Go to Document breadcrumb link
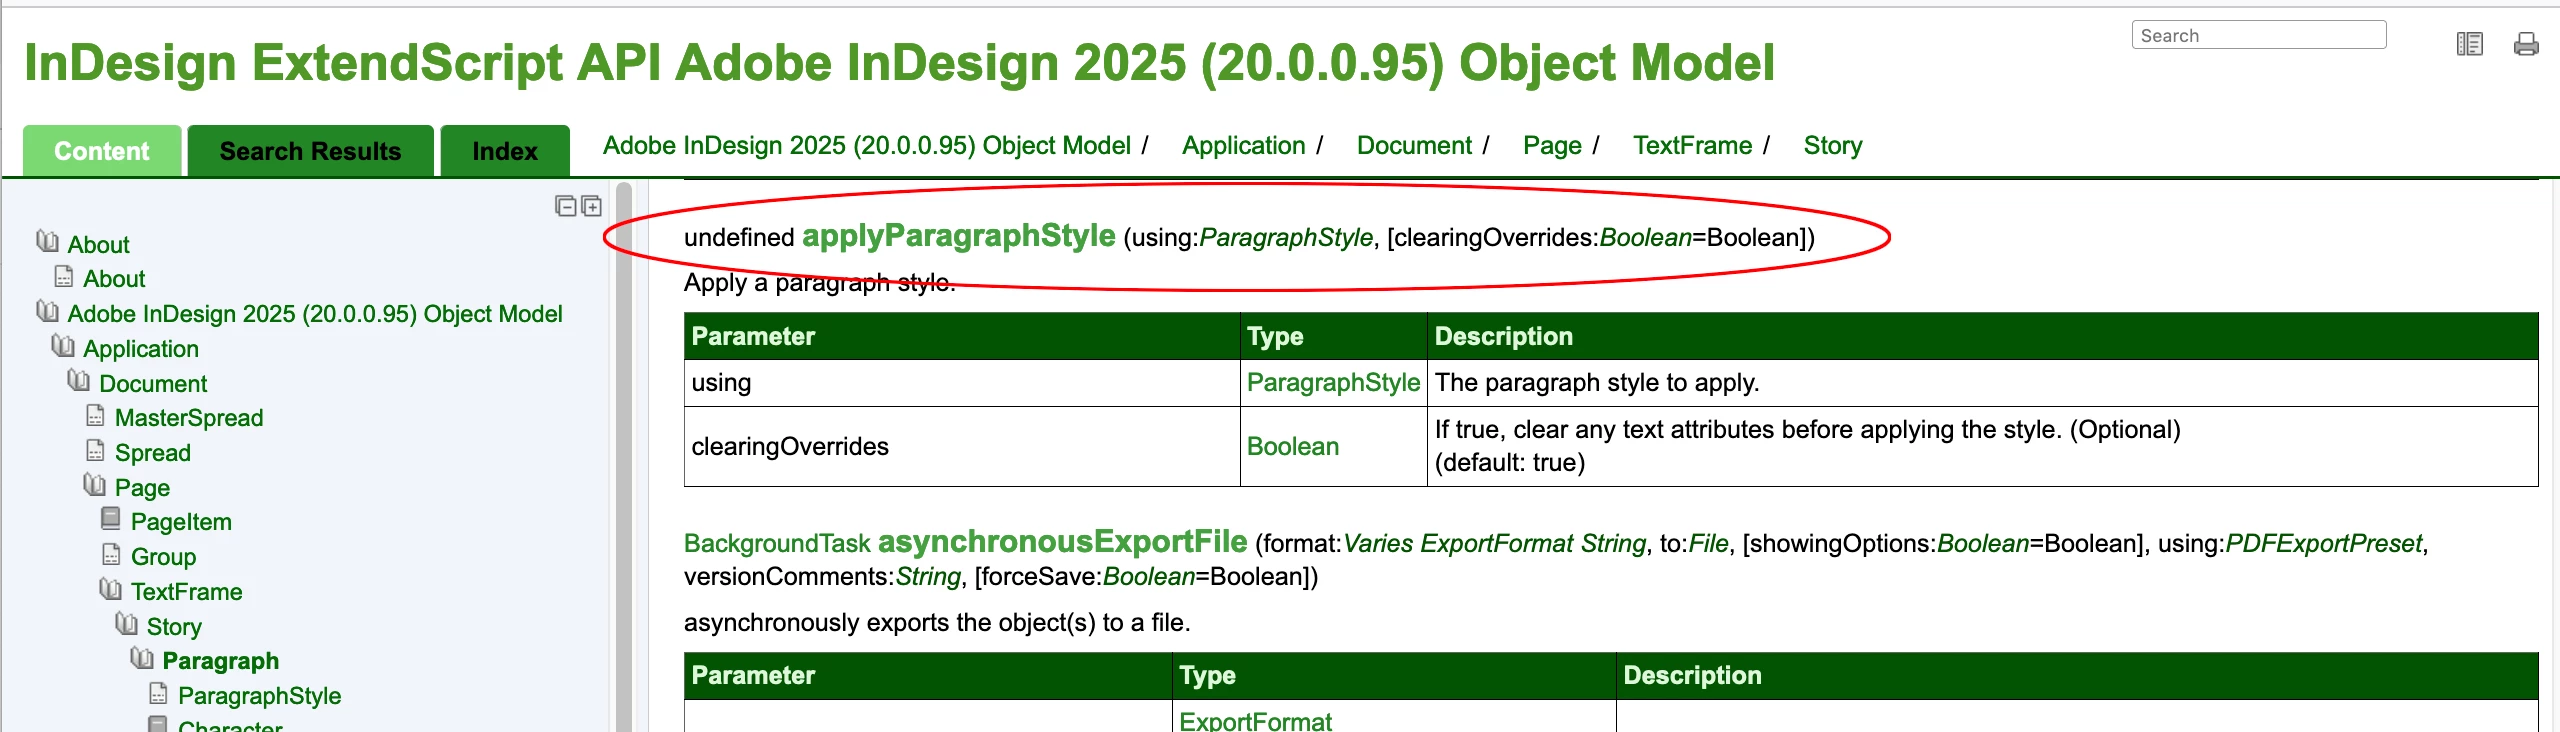This screenshot has width=2560, height=732. [x=1414, y=146]
